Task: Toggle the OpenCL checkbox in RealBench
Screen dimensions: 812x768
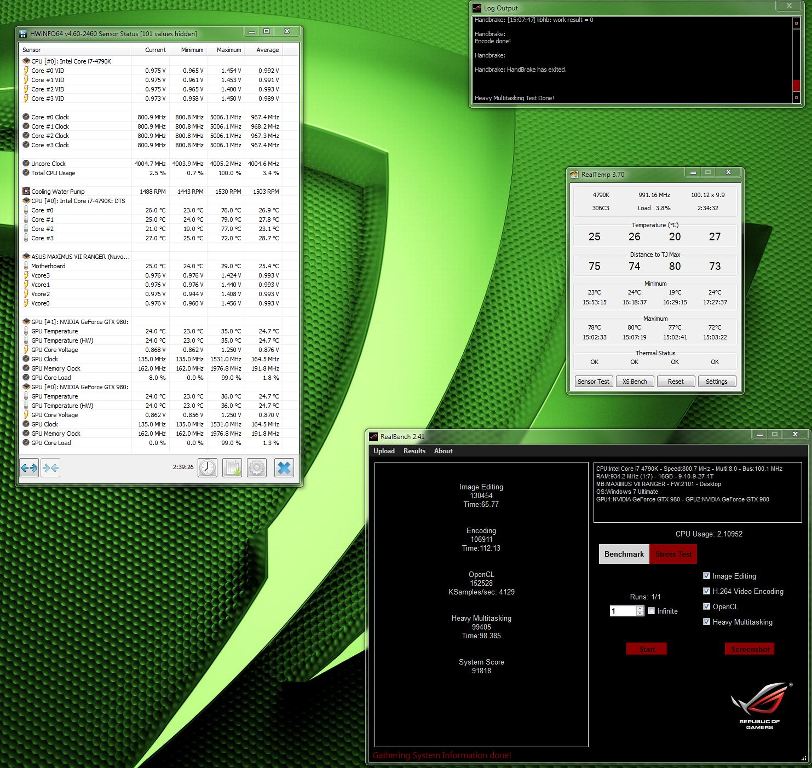Action: point(706,606)
